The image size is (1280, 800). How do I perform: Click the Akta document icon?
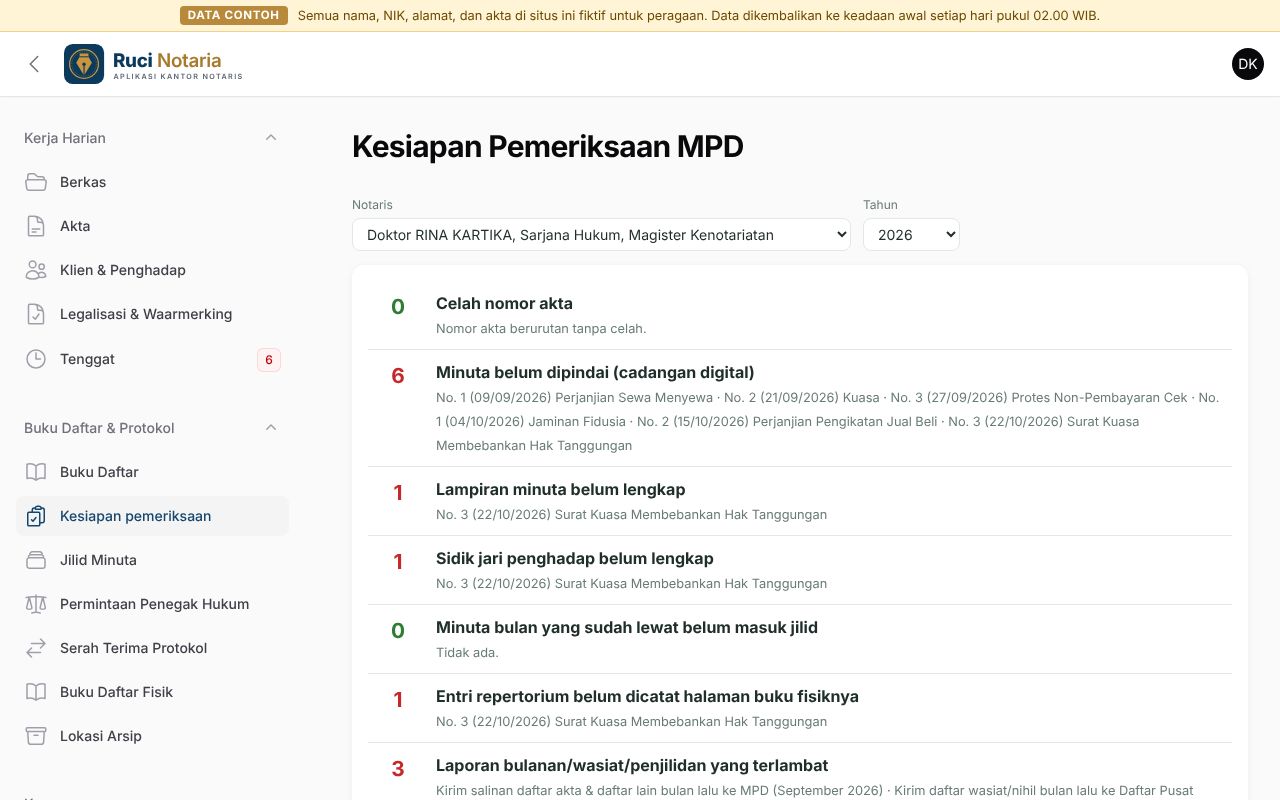coord(36,226)
